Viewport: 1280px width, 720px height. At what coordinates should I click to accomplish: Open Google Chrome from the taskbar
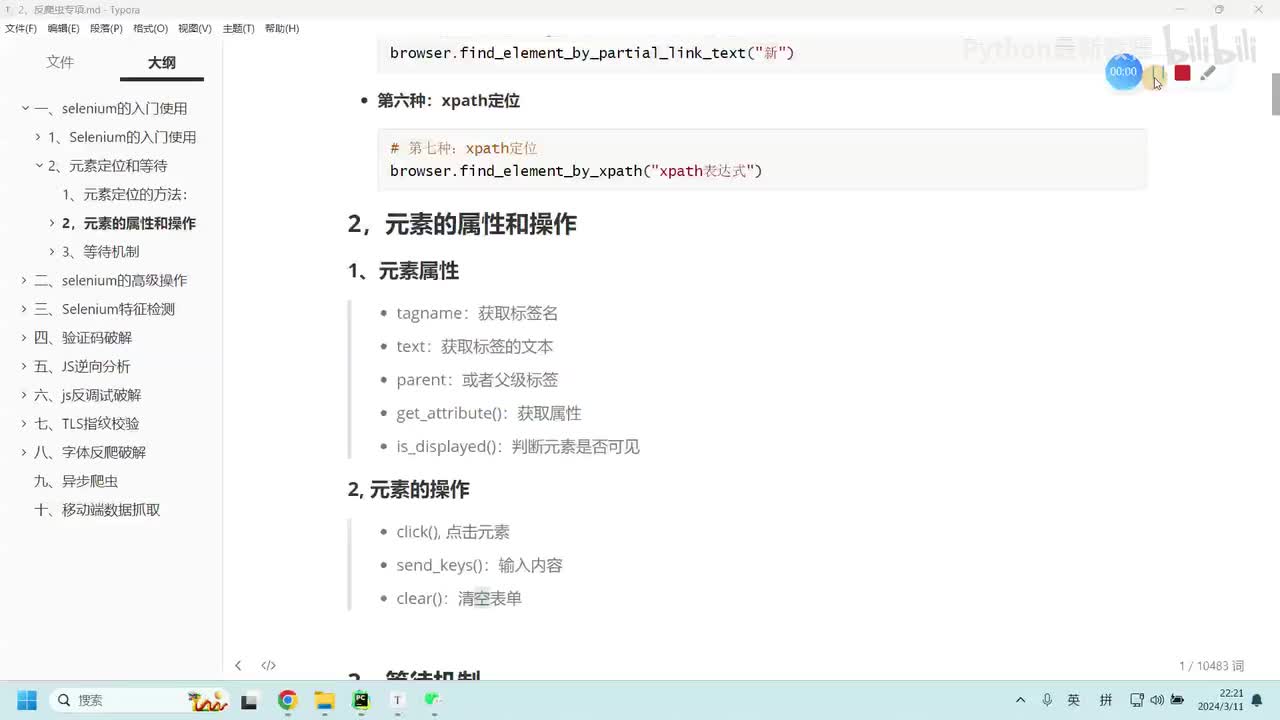[287, 700]
